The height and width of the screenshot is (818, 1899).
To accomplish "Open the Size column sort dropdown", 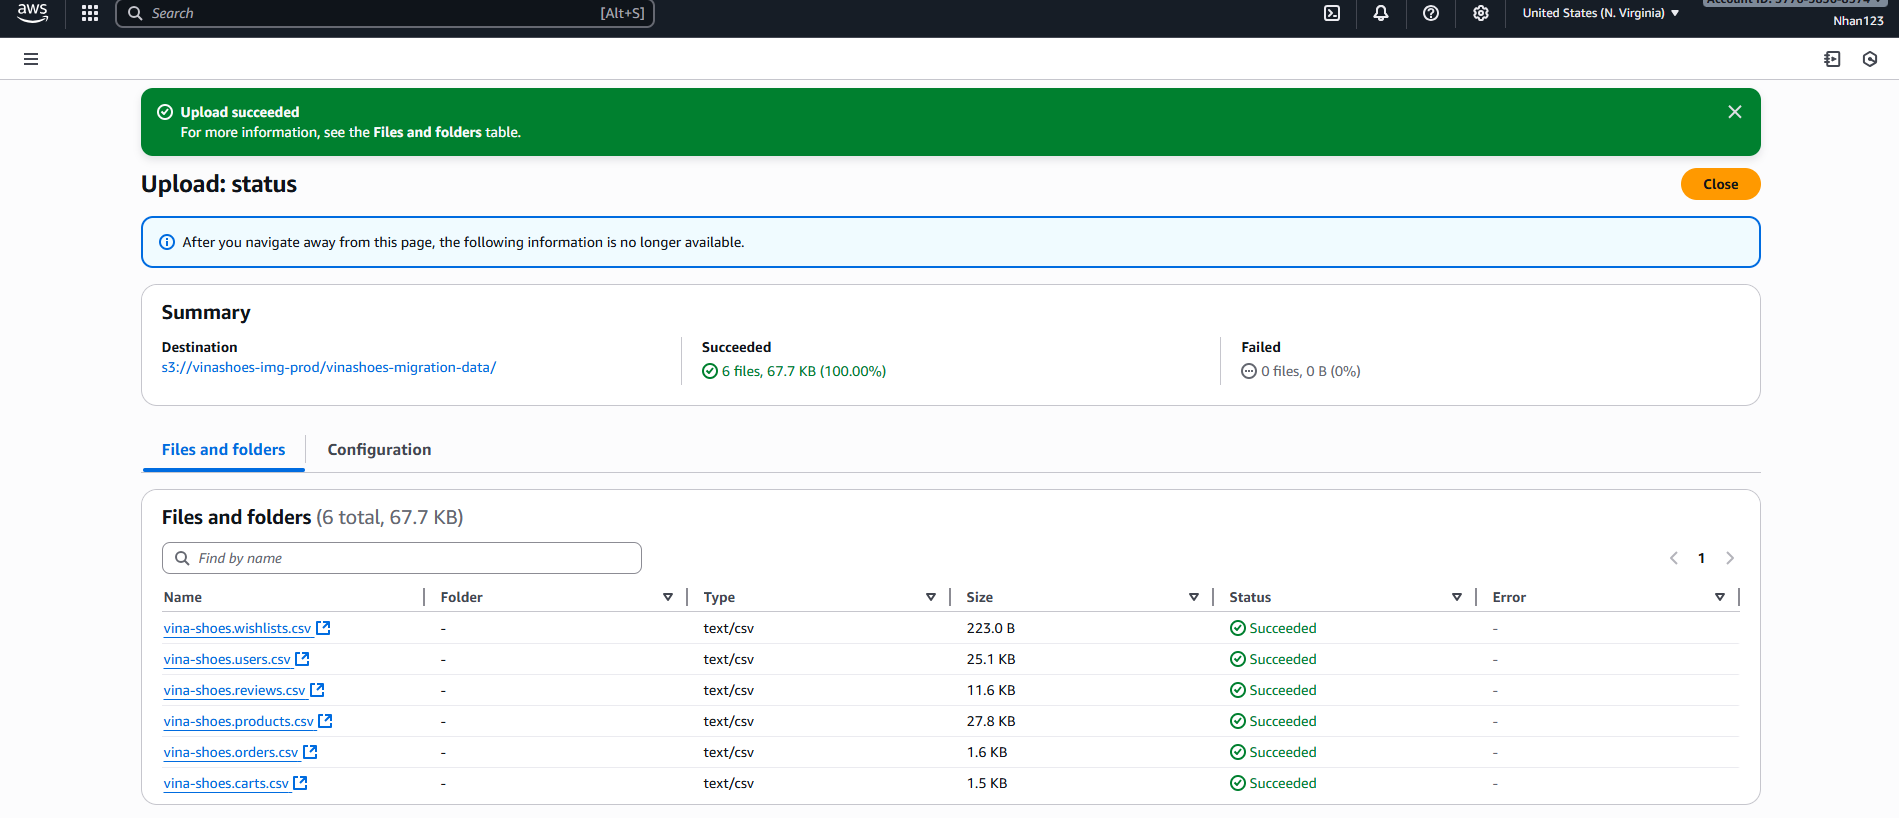I will pyautogui.click(x=1194, y=597).
